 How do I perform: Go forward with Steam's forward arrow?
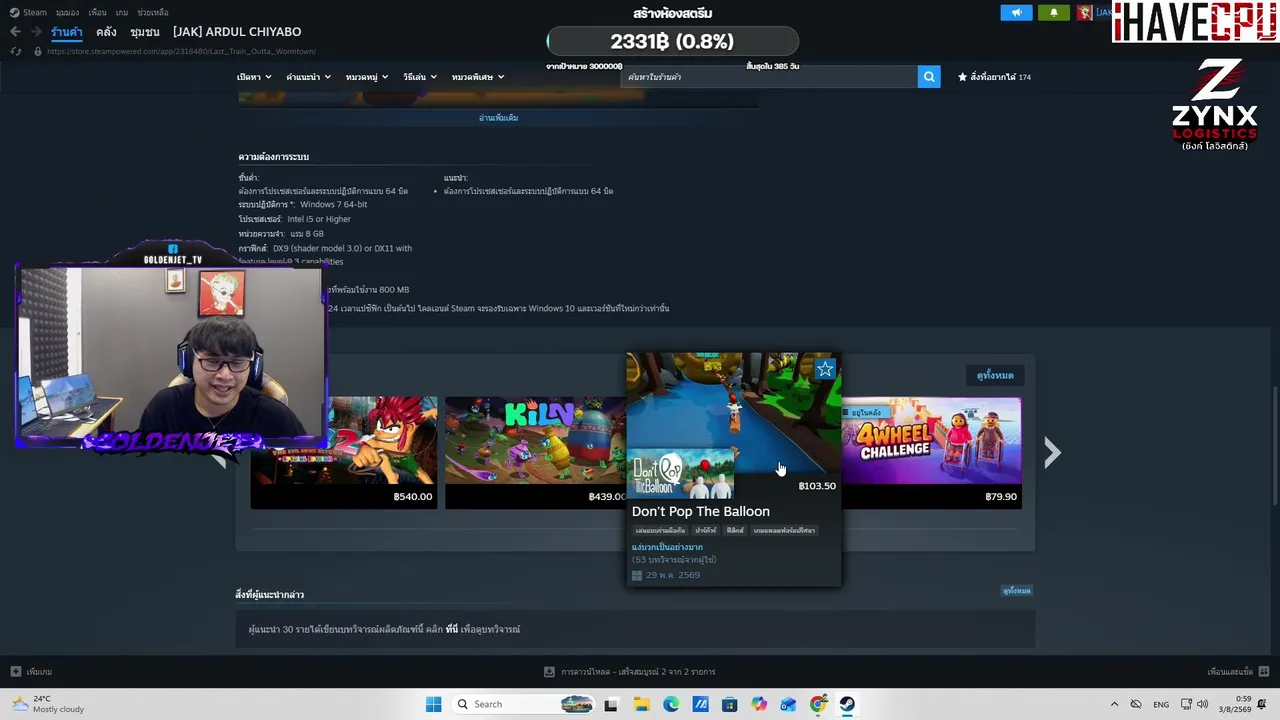35,32
